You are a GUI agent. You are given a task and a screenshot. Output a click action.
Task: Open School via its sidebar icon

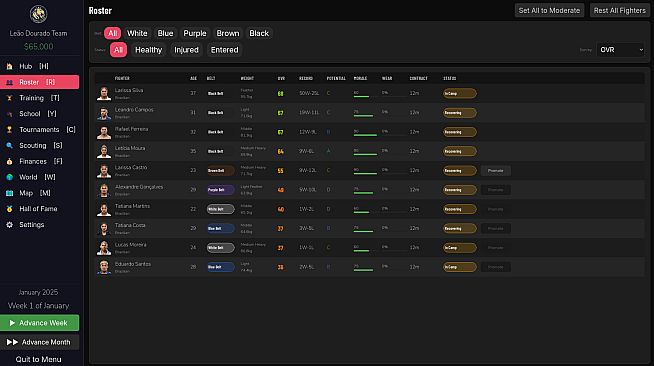10,114
